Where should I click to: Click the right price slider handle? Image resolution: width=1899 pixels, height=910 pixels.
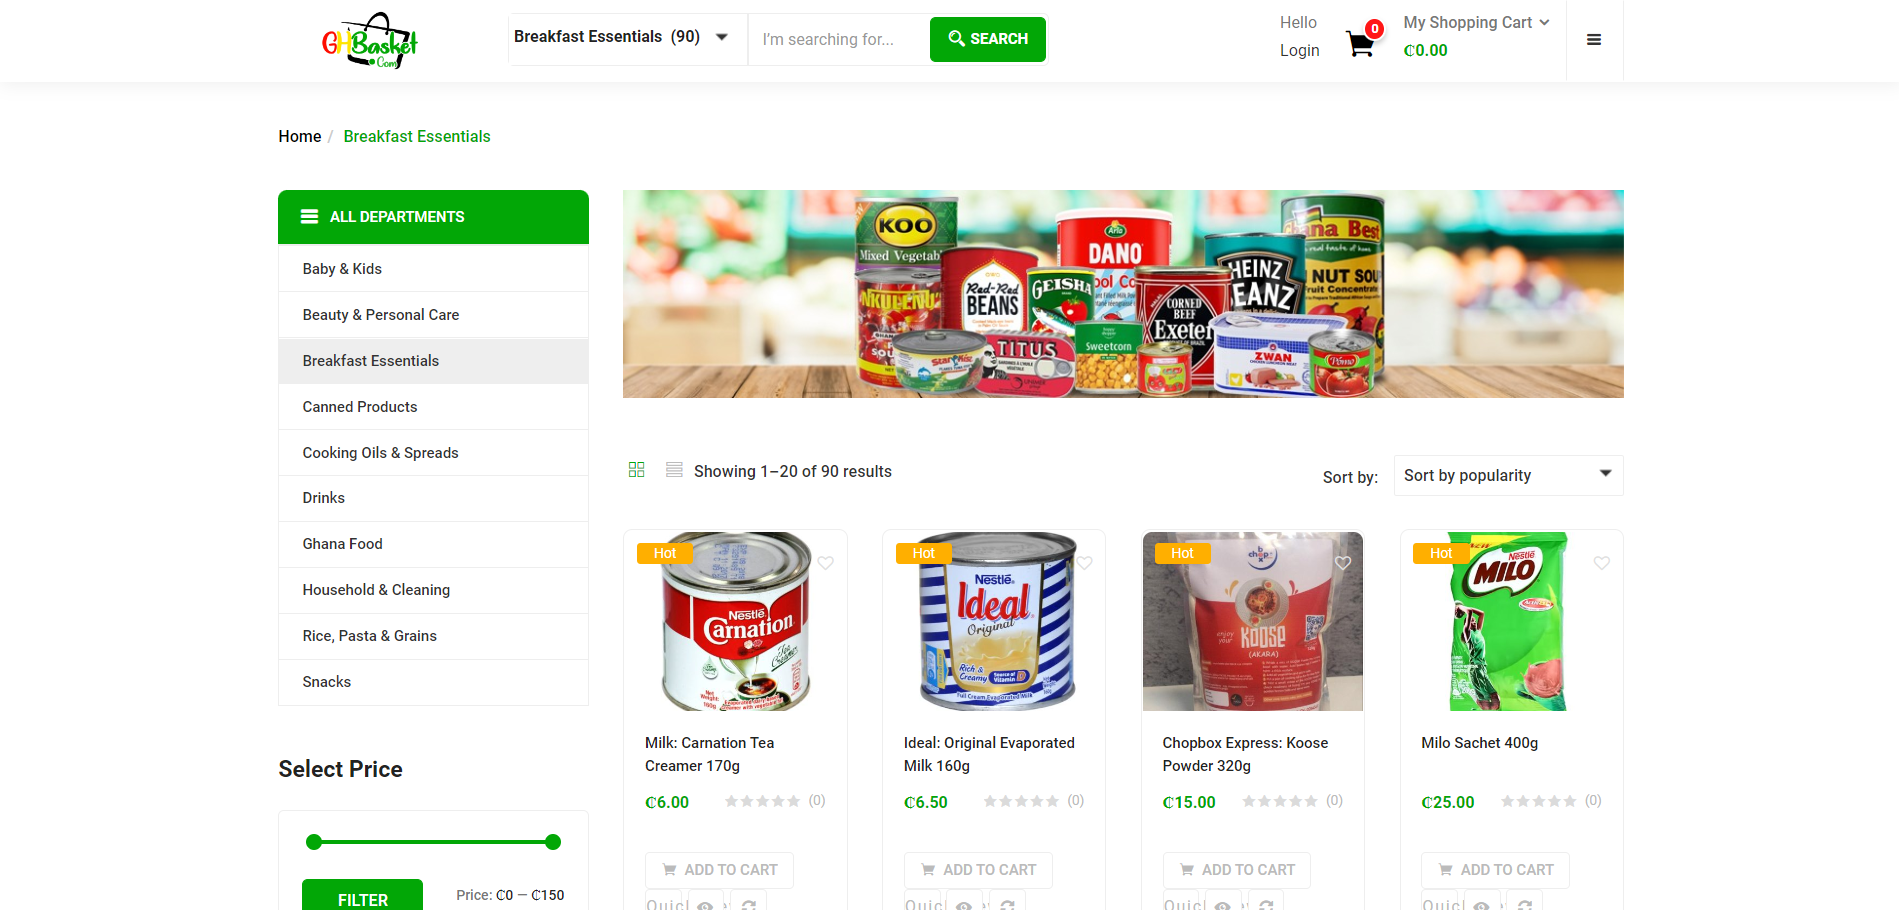coord(553,842)
